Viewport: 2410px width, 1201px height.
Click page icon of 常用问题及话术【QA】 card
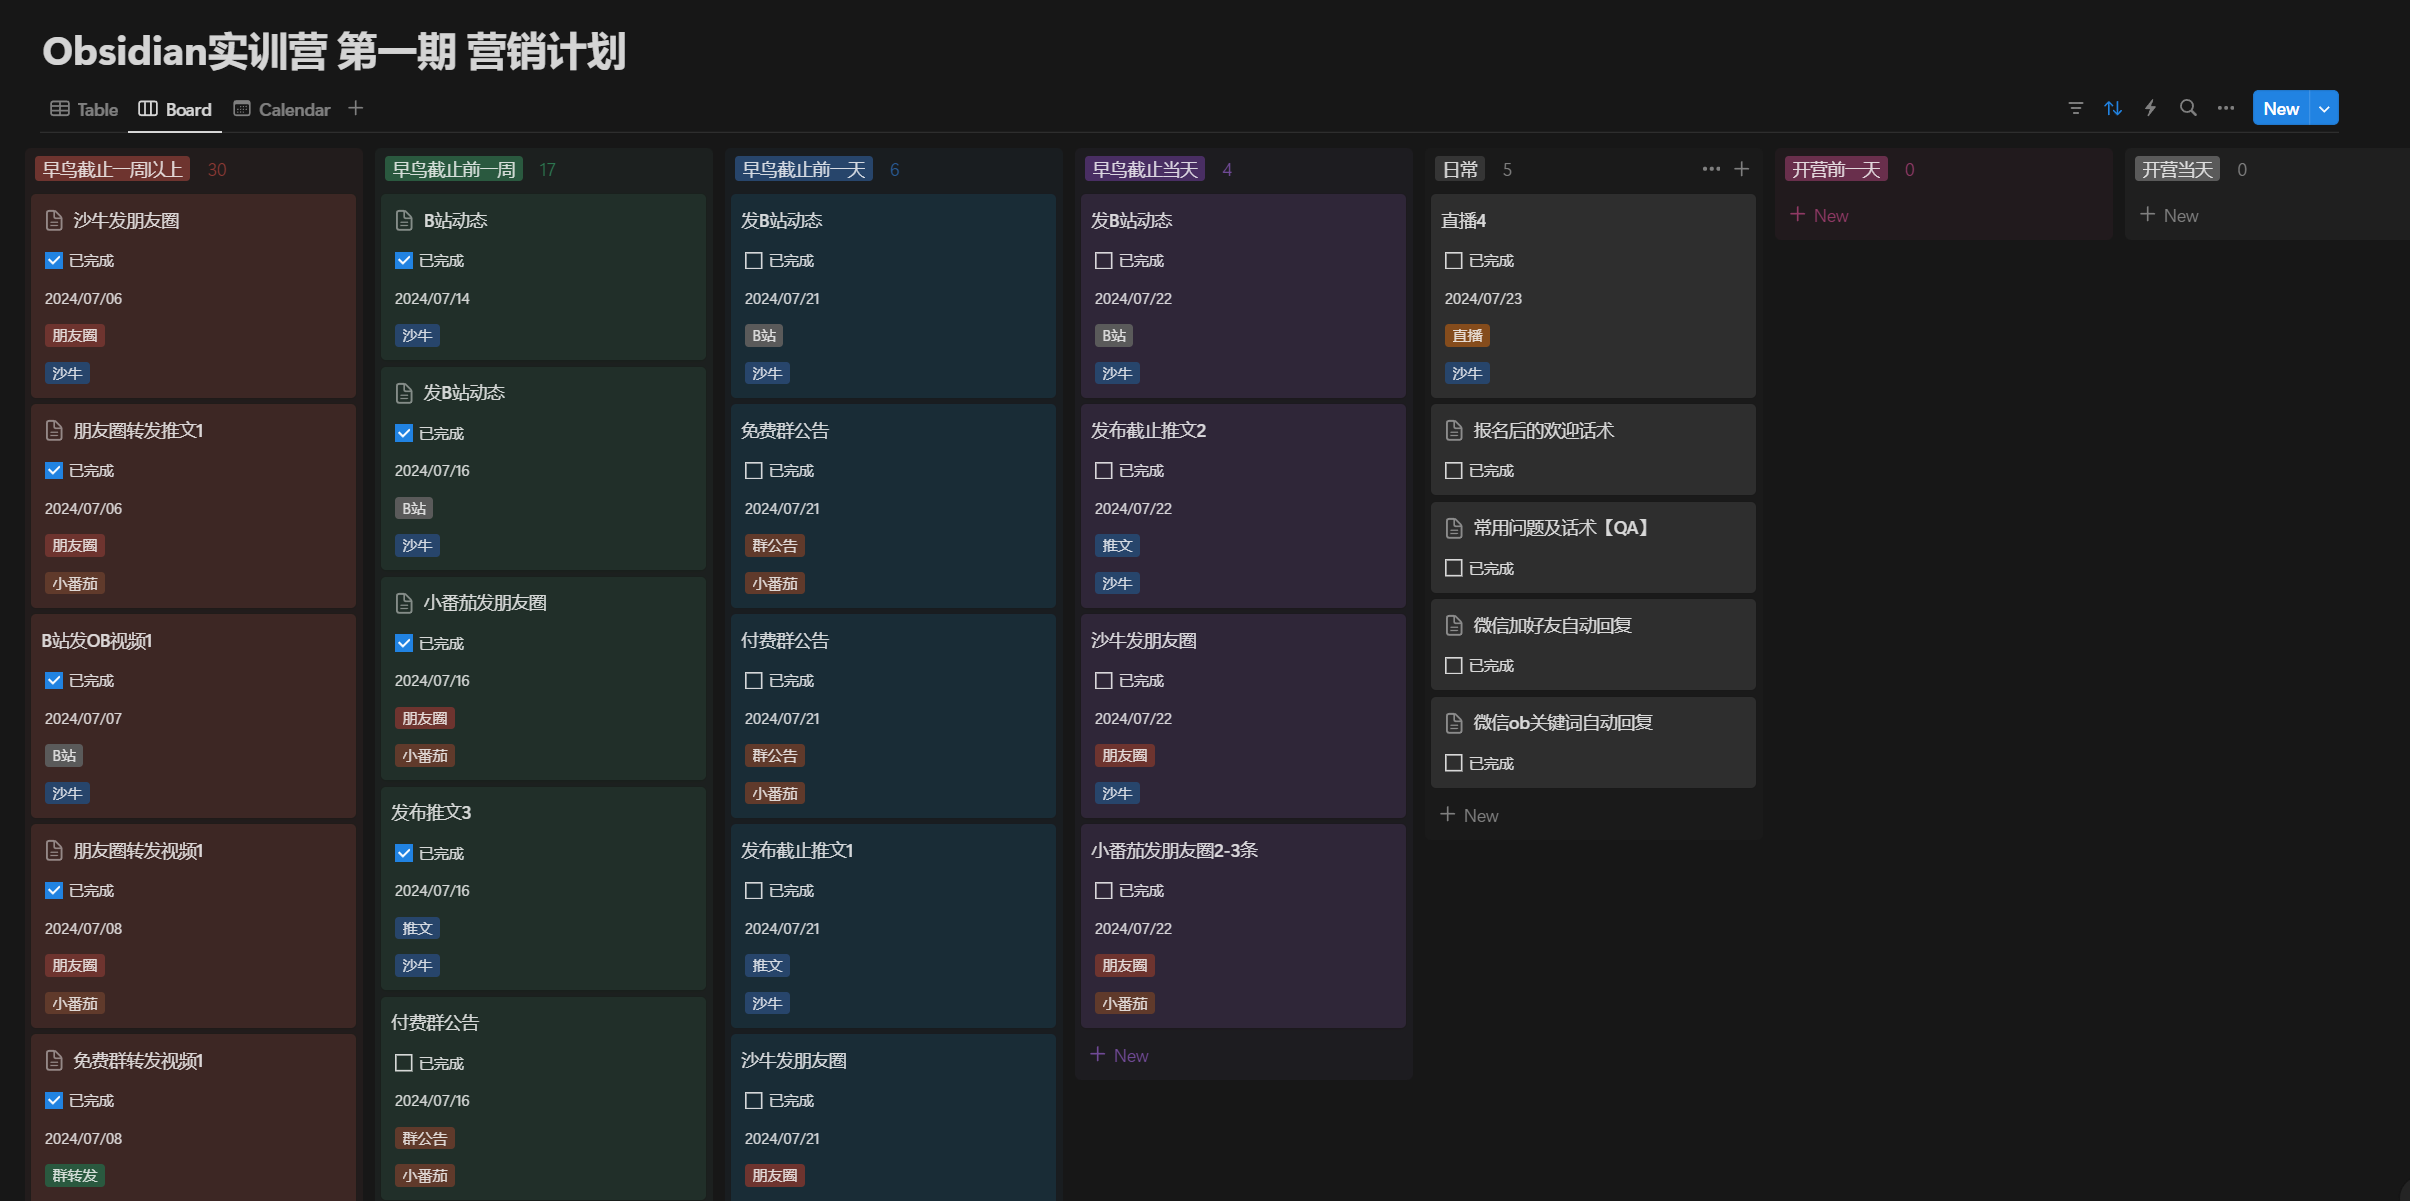pyautogui.click(x=1455, y=528)
